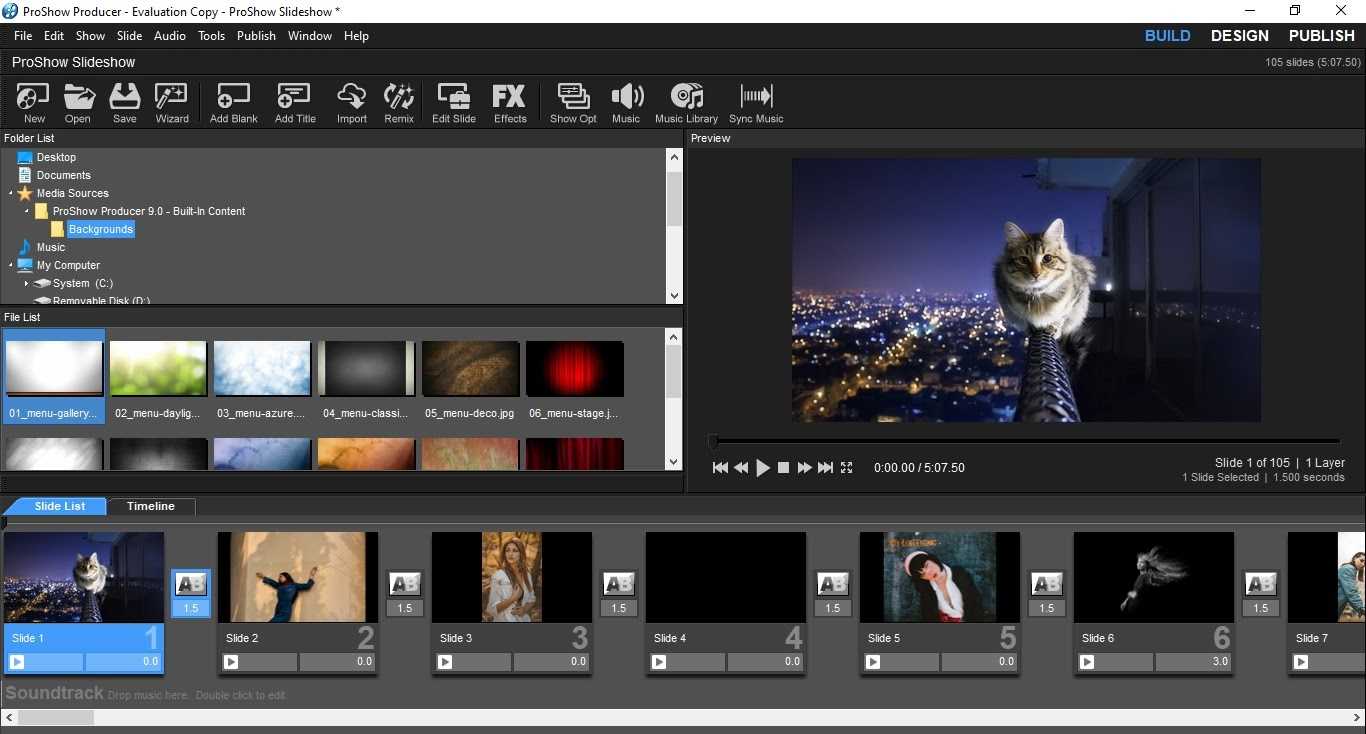Click the Remix toolbar icon
Viewport: 1366px width, 734px height.
(x=398, y=102)
